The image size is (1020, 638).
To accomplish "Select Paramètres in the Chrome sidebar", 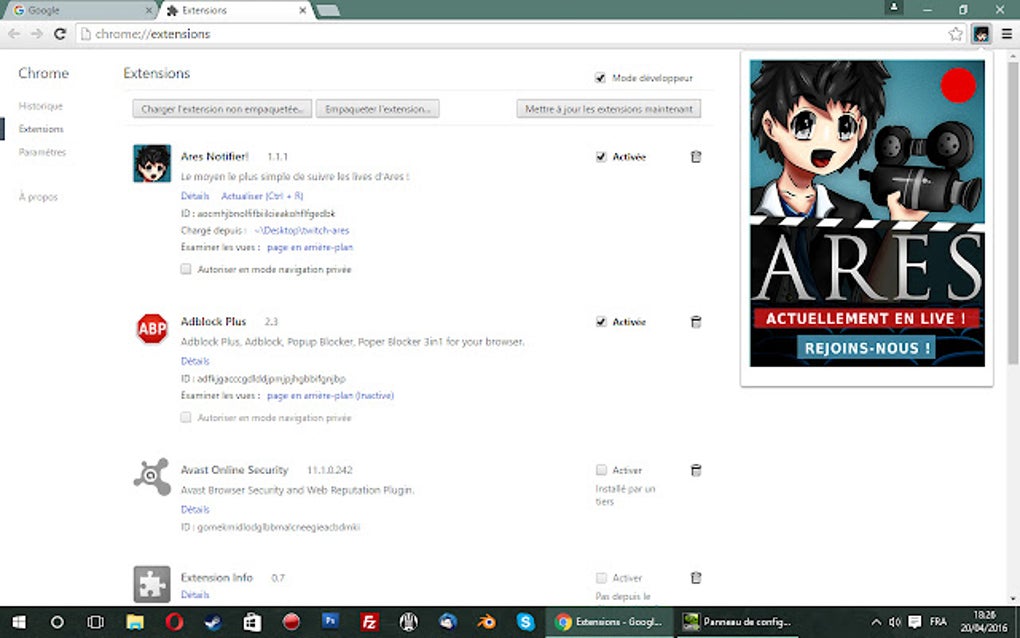I will click(41, 152).
